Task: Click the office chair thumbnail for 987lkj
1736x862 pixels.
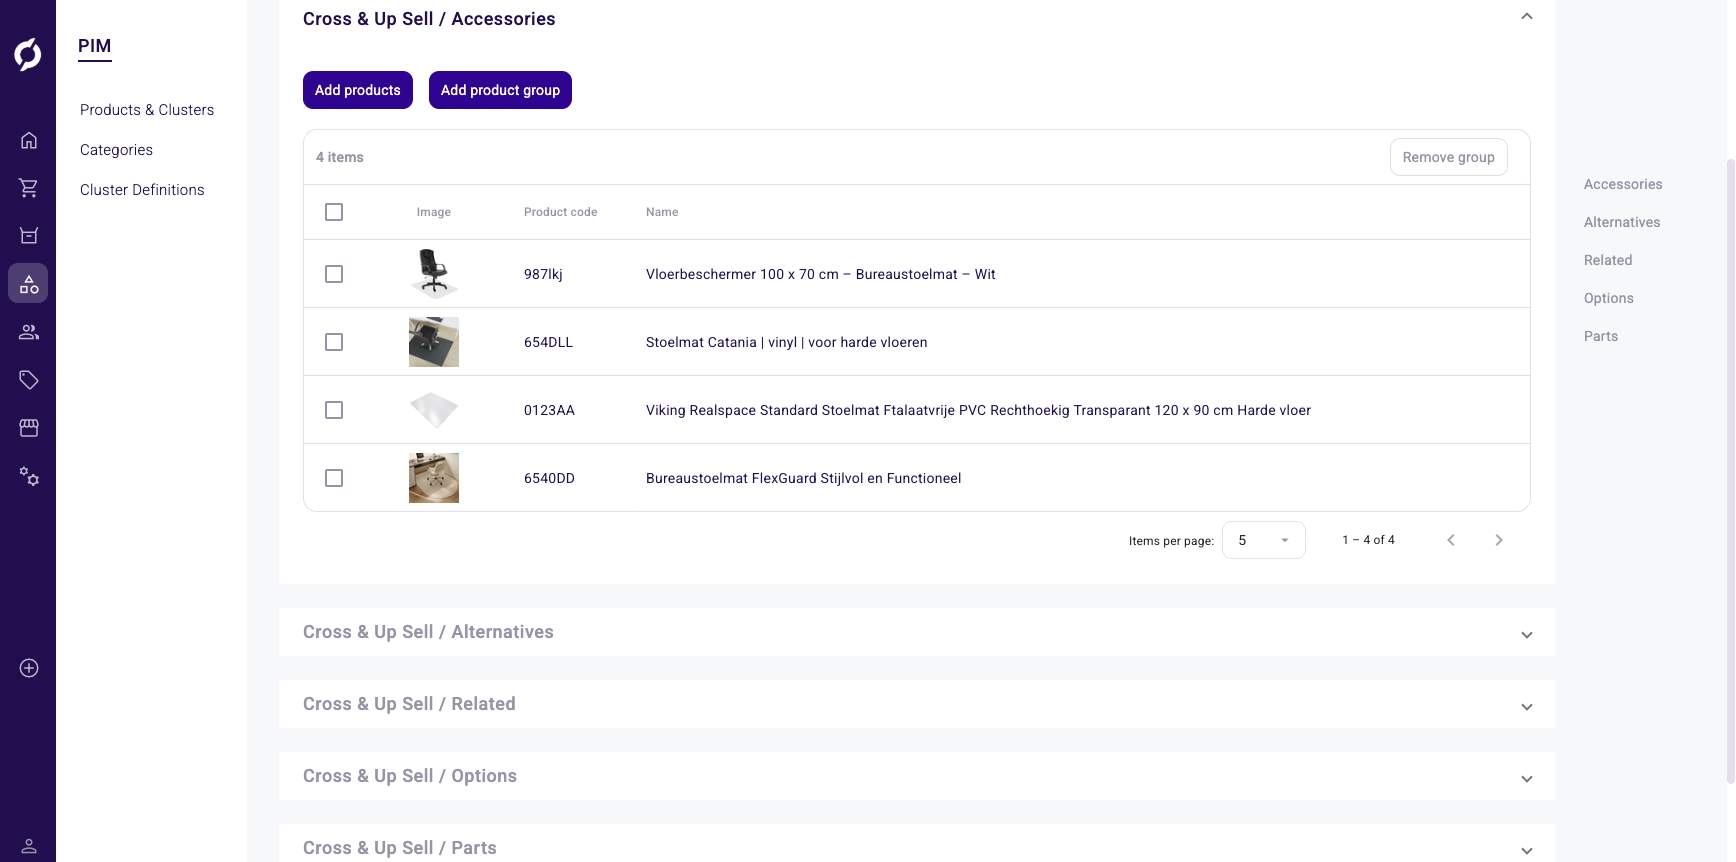Action: [x=434, y=274]
